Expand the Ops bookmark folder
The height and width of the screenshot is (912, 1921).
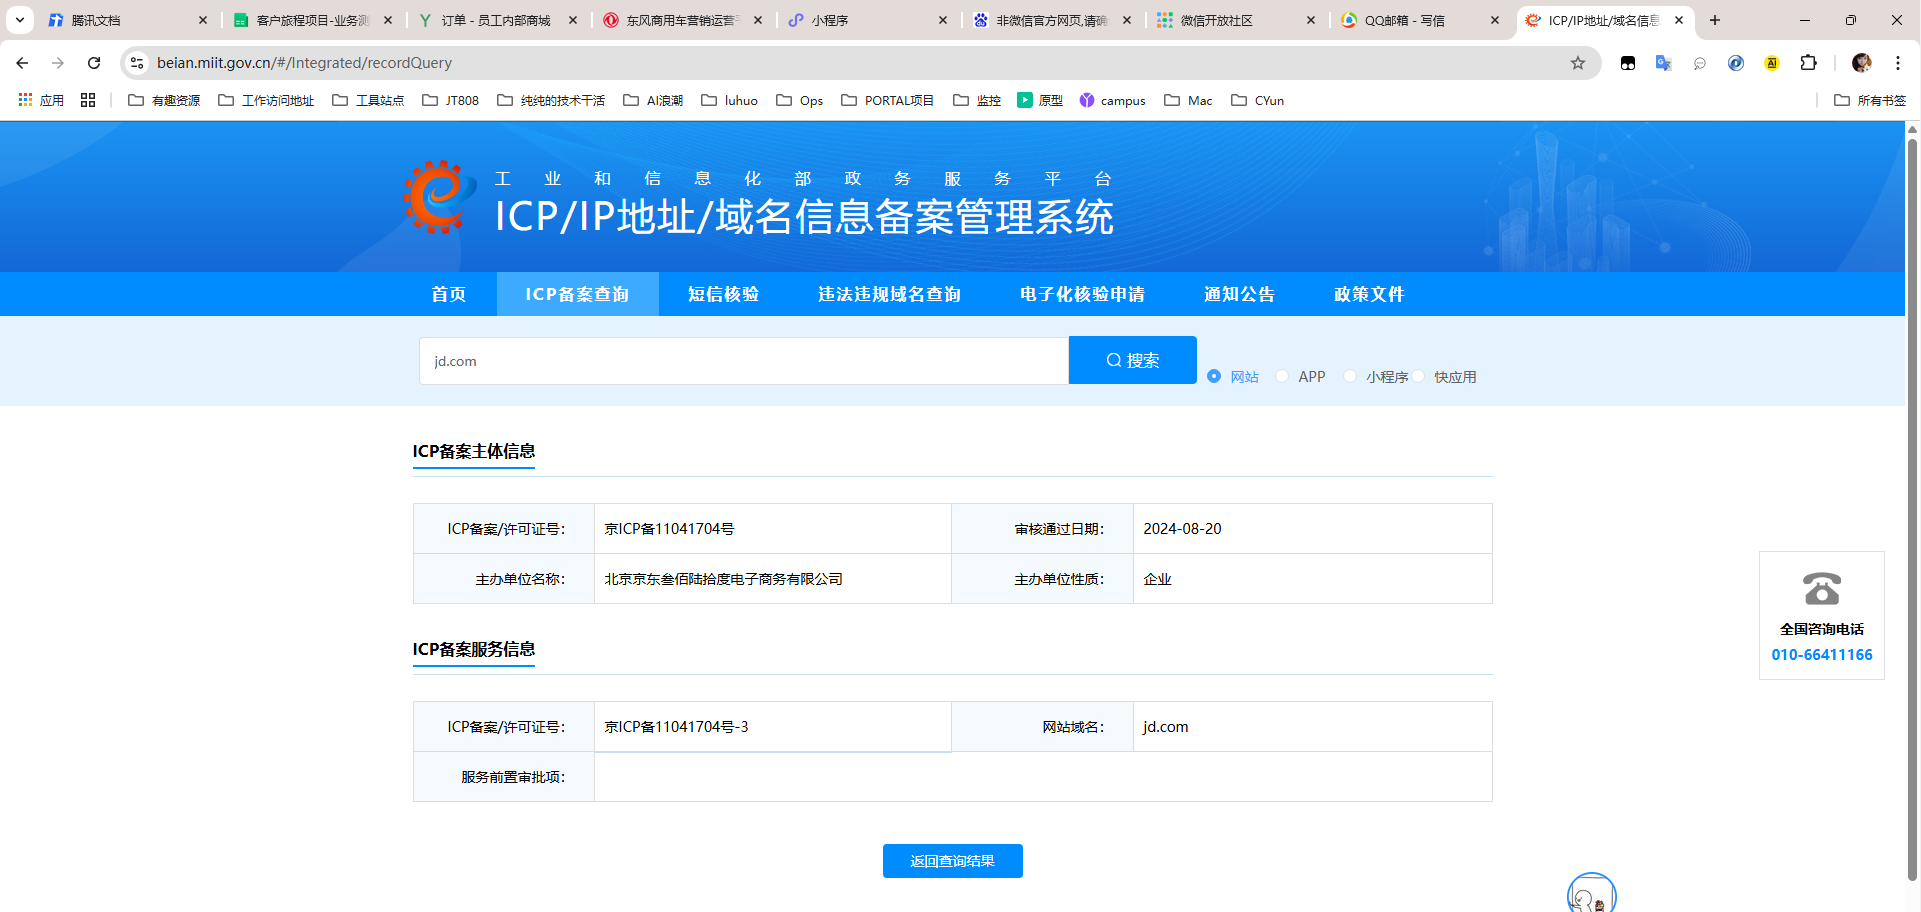click(800, 100)
